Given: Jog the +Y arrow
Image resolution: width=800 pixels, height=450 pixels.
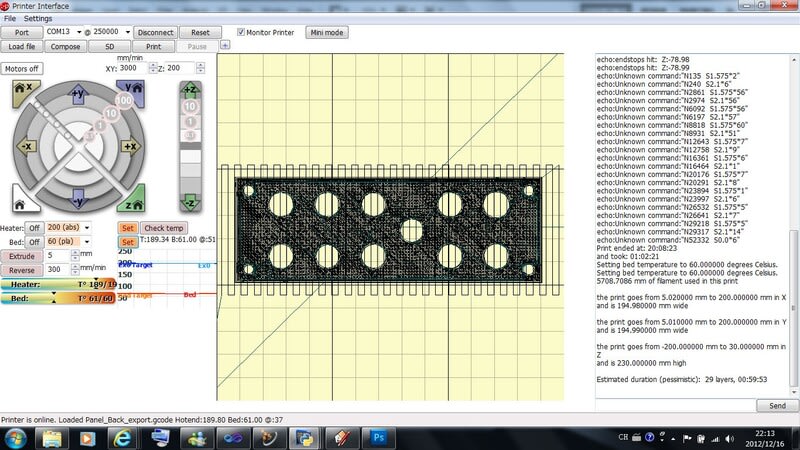Looking at the screenshot, I should pos(78,94).
